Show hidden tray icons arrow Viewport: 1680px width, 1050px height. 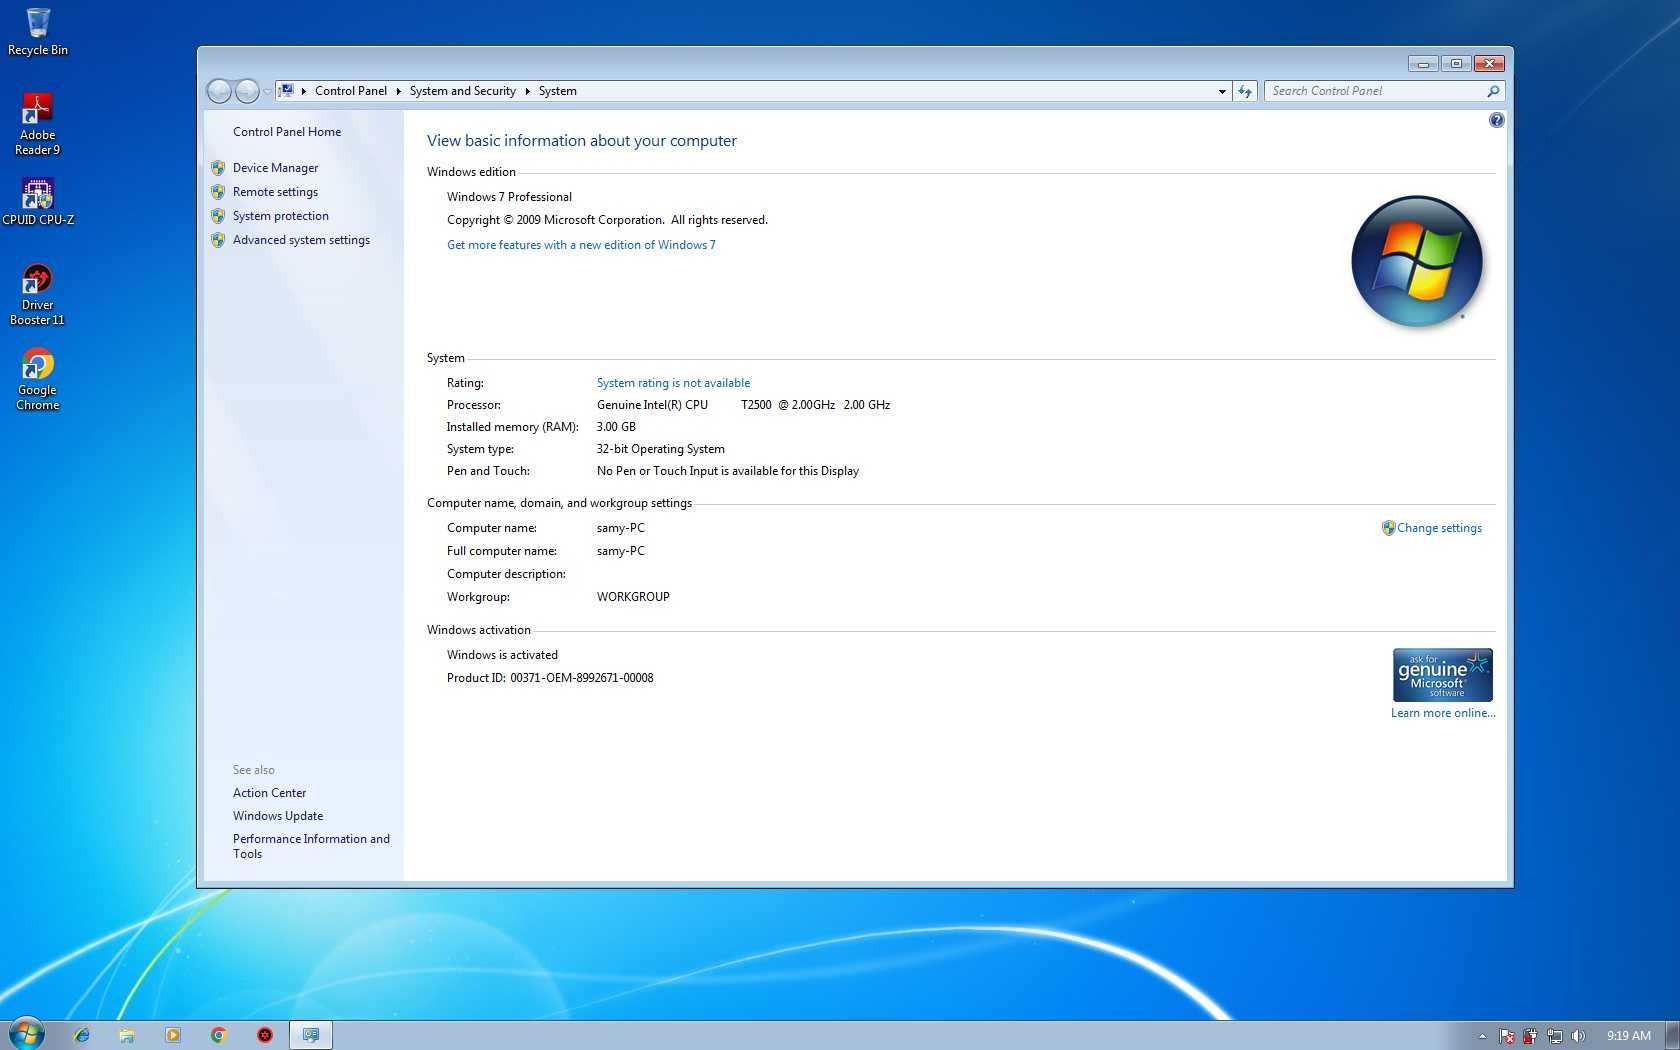tap(1482, 1036)
